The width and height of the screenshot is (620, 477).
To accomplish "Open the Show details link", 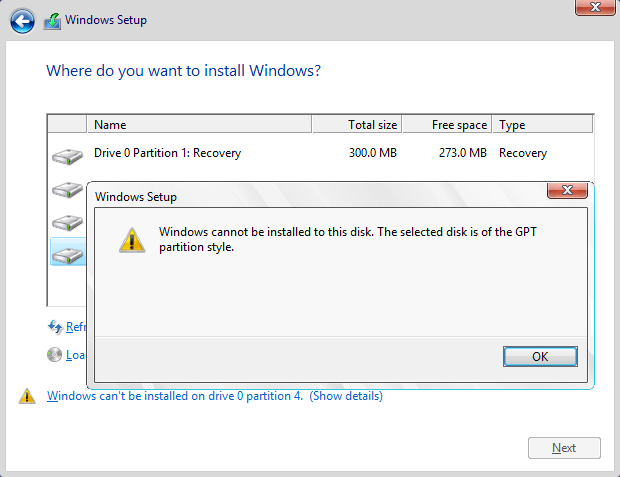I will click(346, 396).
